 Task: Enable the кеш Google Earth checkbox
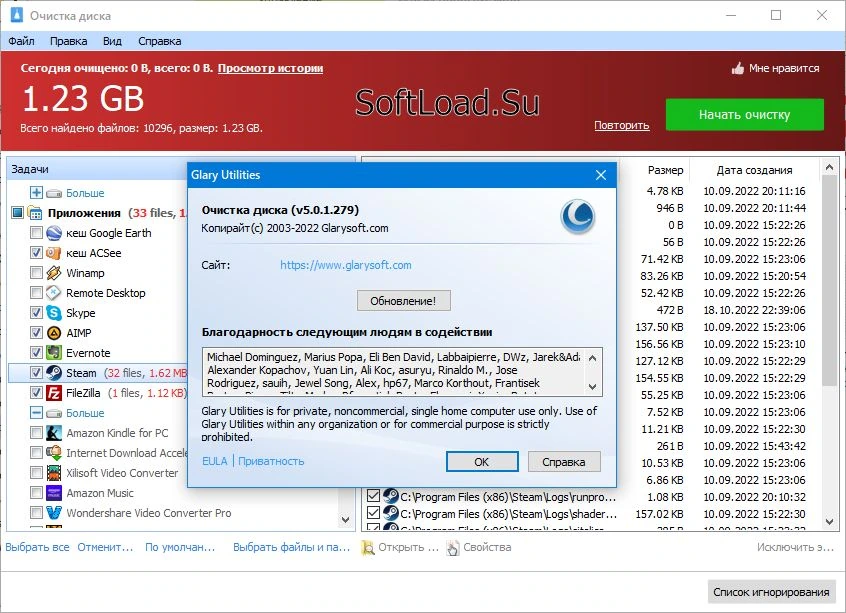(x=36, y=233)
